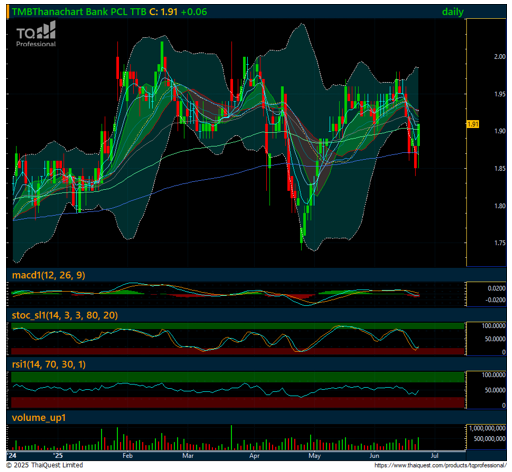
Task: Select the macd1(12, 26, 9) indicator label
Action: (49, 275)
